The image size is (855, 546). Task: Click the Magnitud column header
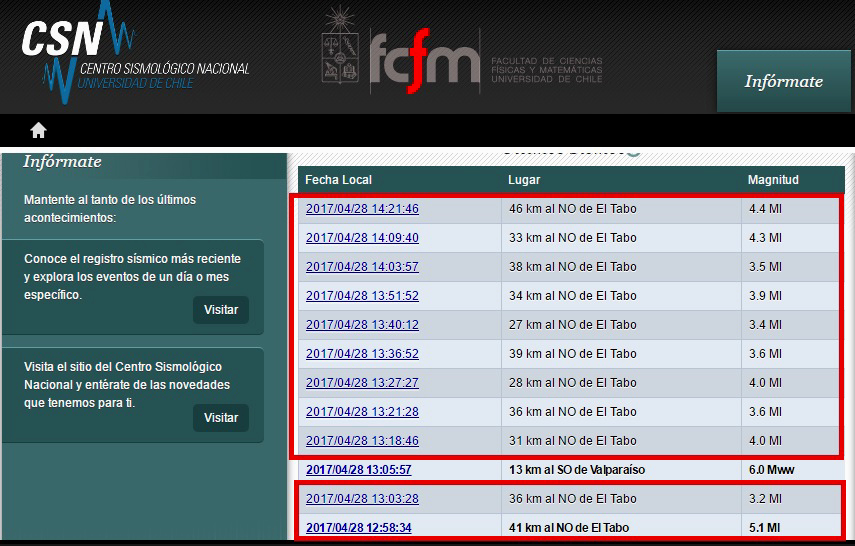773,180
